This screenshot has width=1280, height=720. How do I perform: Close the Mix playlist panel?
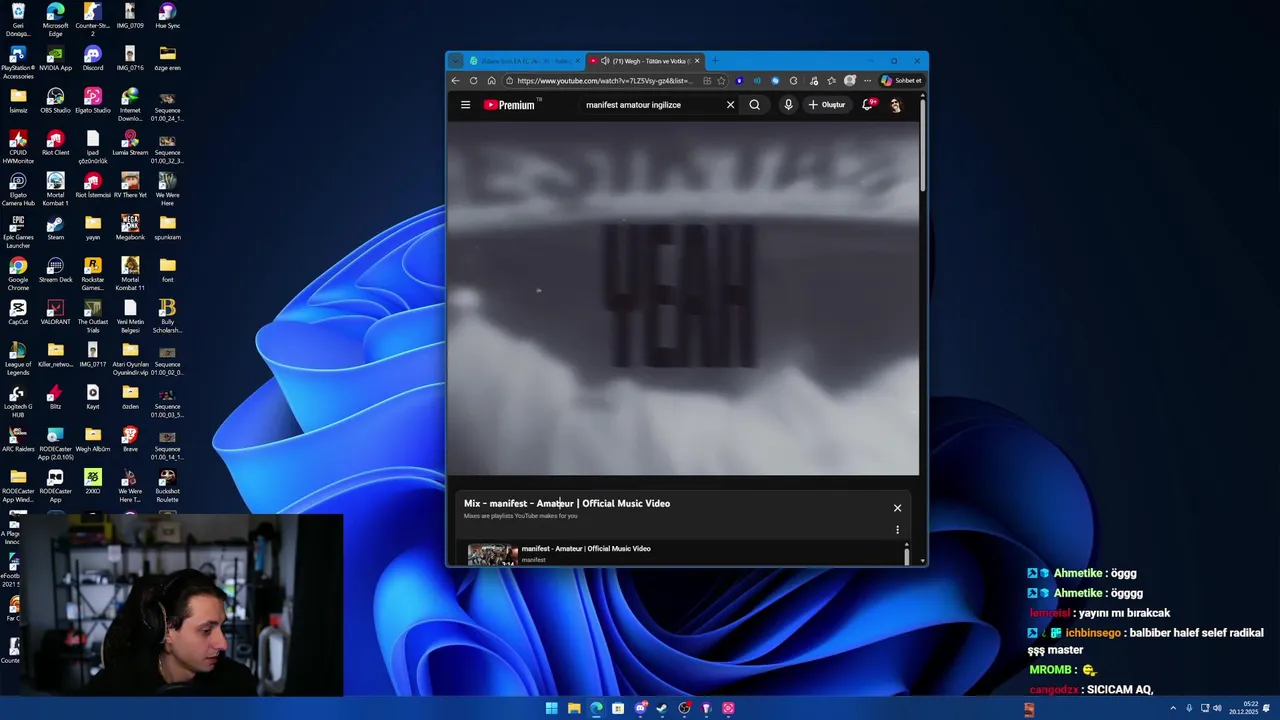click(897, 508)
